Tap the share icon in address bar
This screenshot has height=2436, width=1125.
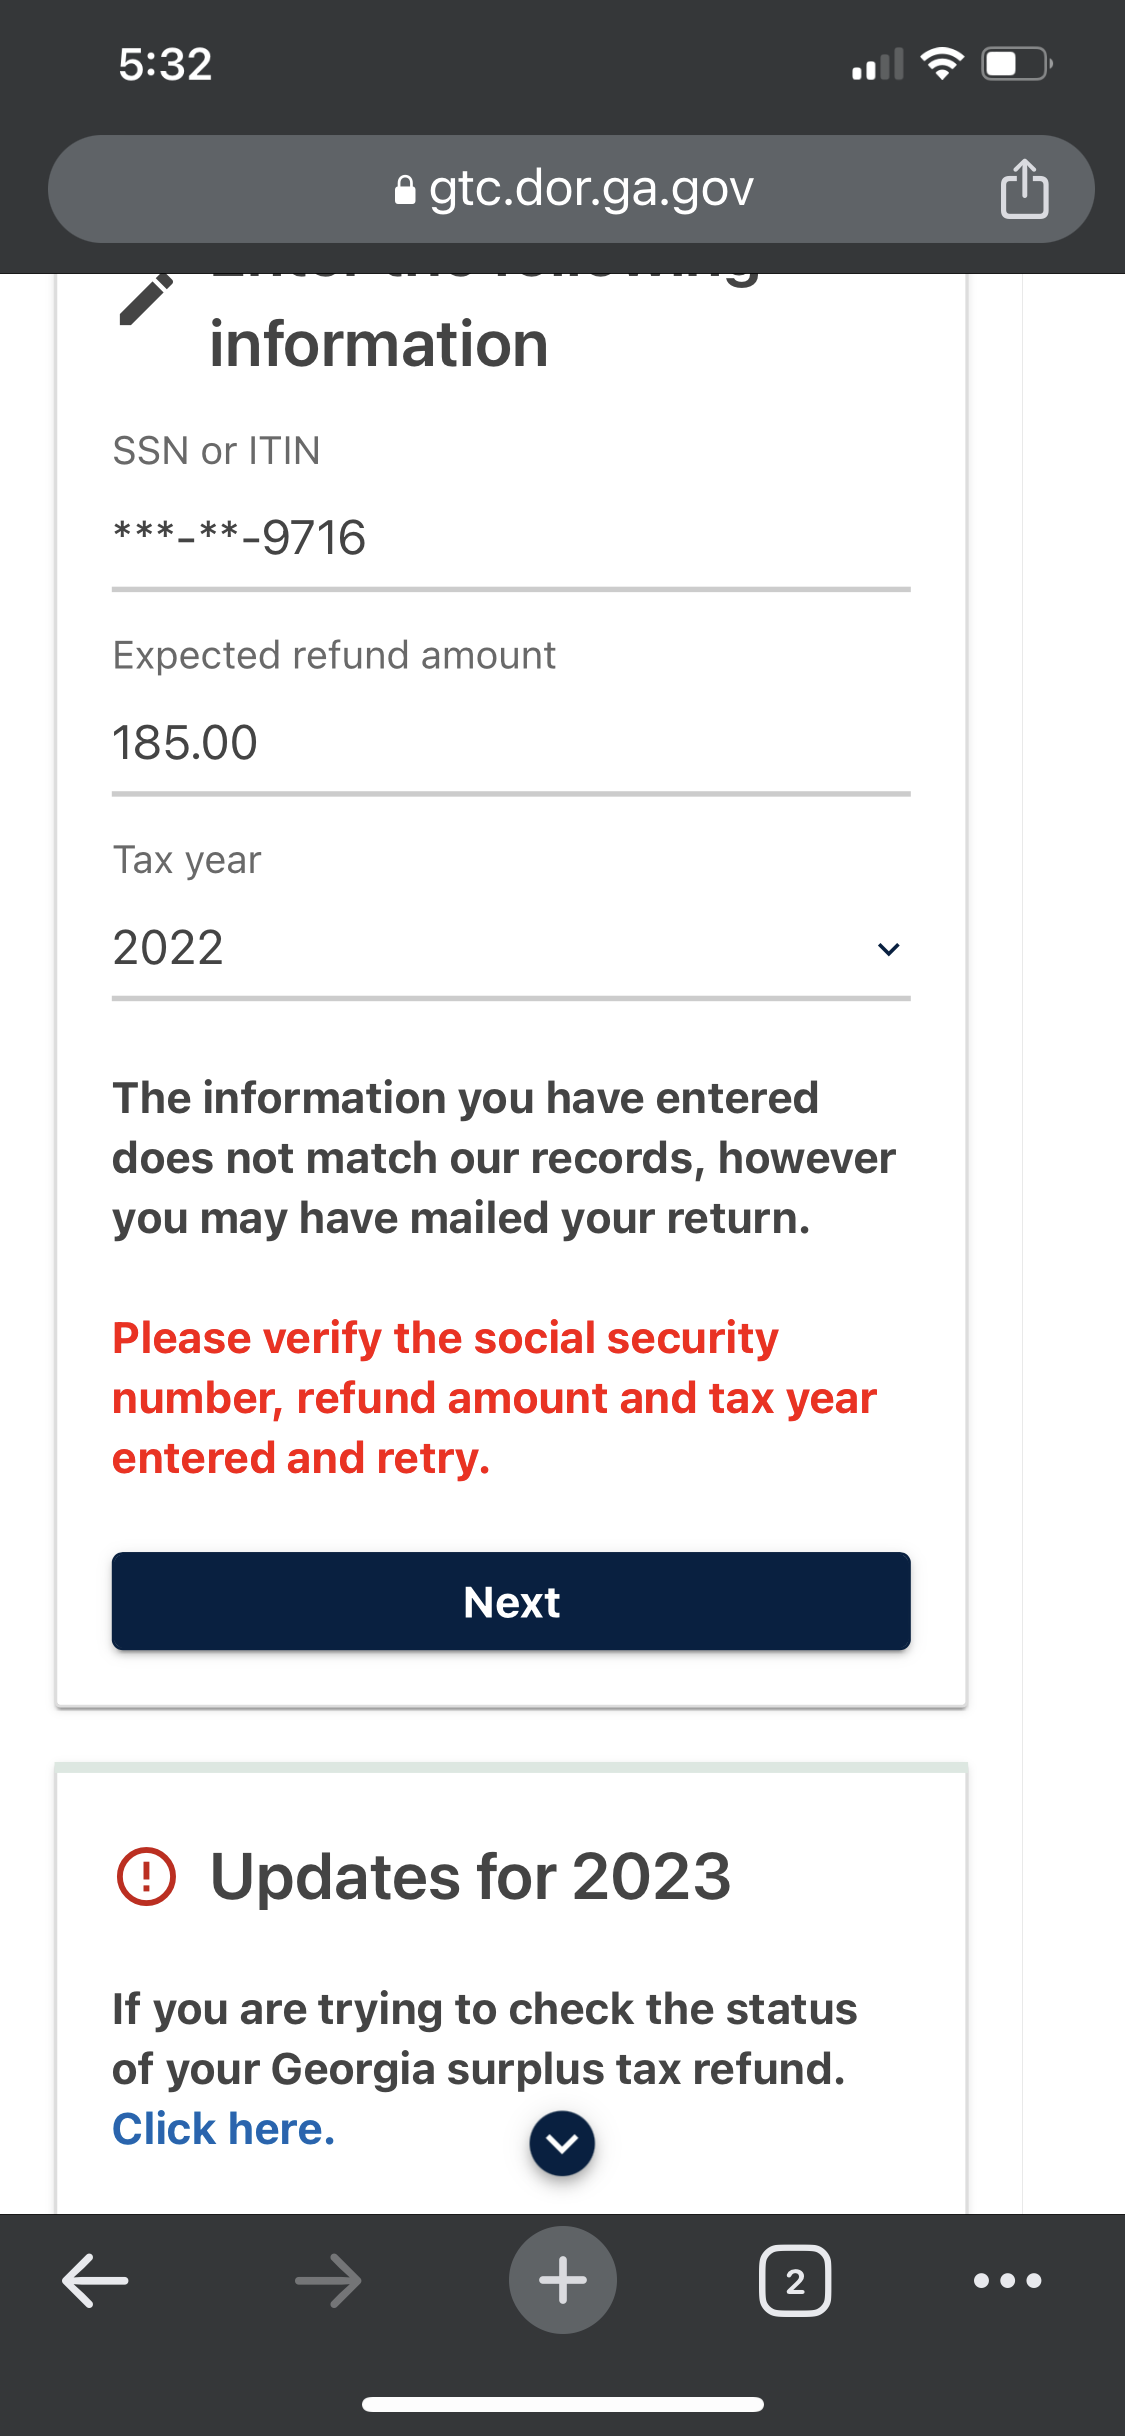point(1024,188)
